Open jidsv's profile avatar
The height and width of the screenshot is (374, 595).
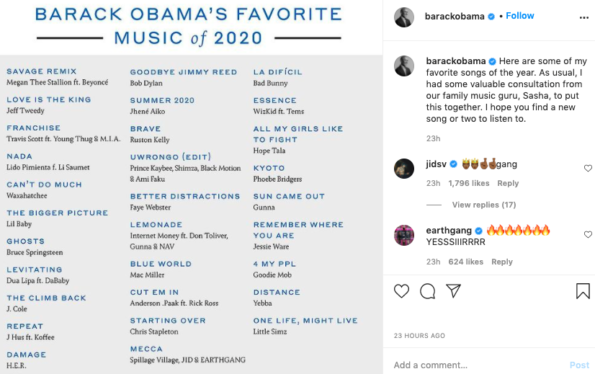[404, 168]
